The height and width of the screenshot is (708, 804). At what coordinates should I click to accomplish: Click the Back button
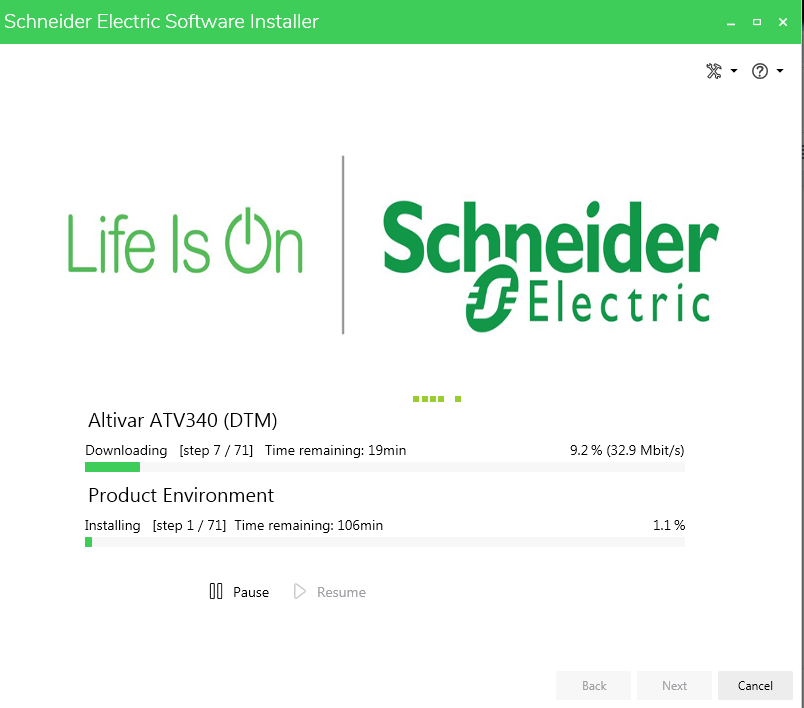point(593,685)
